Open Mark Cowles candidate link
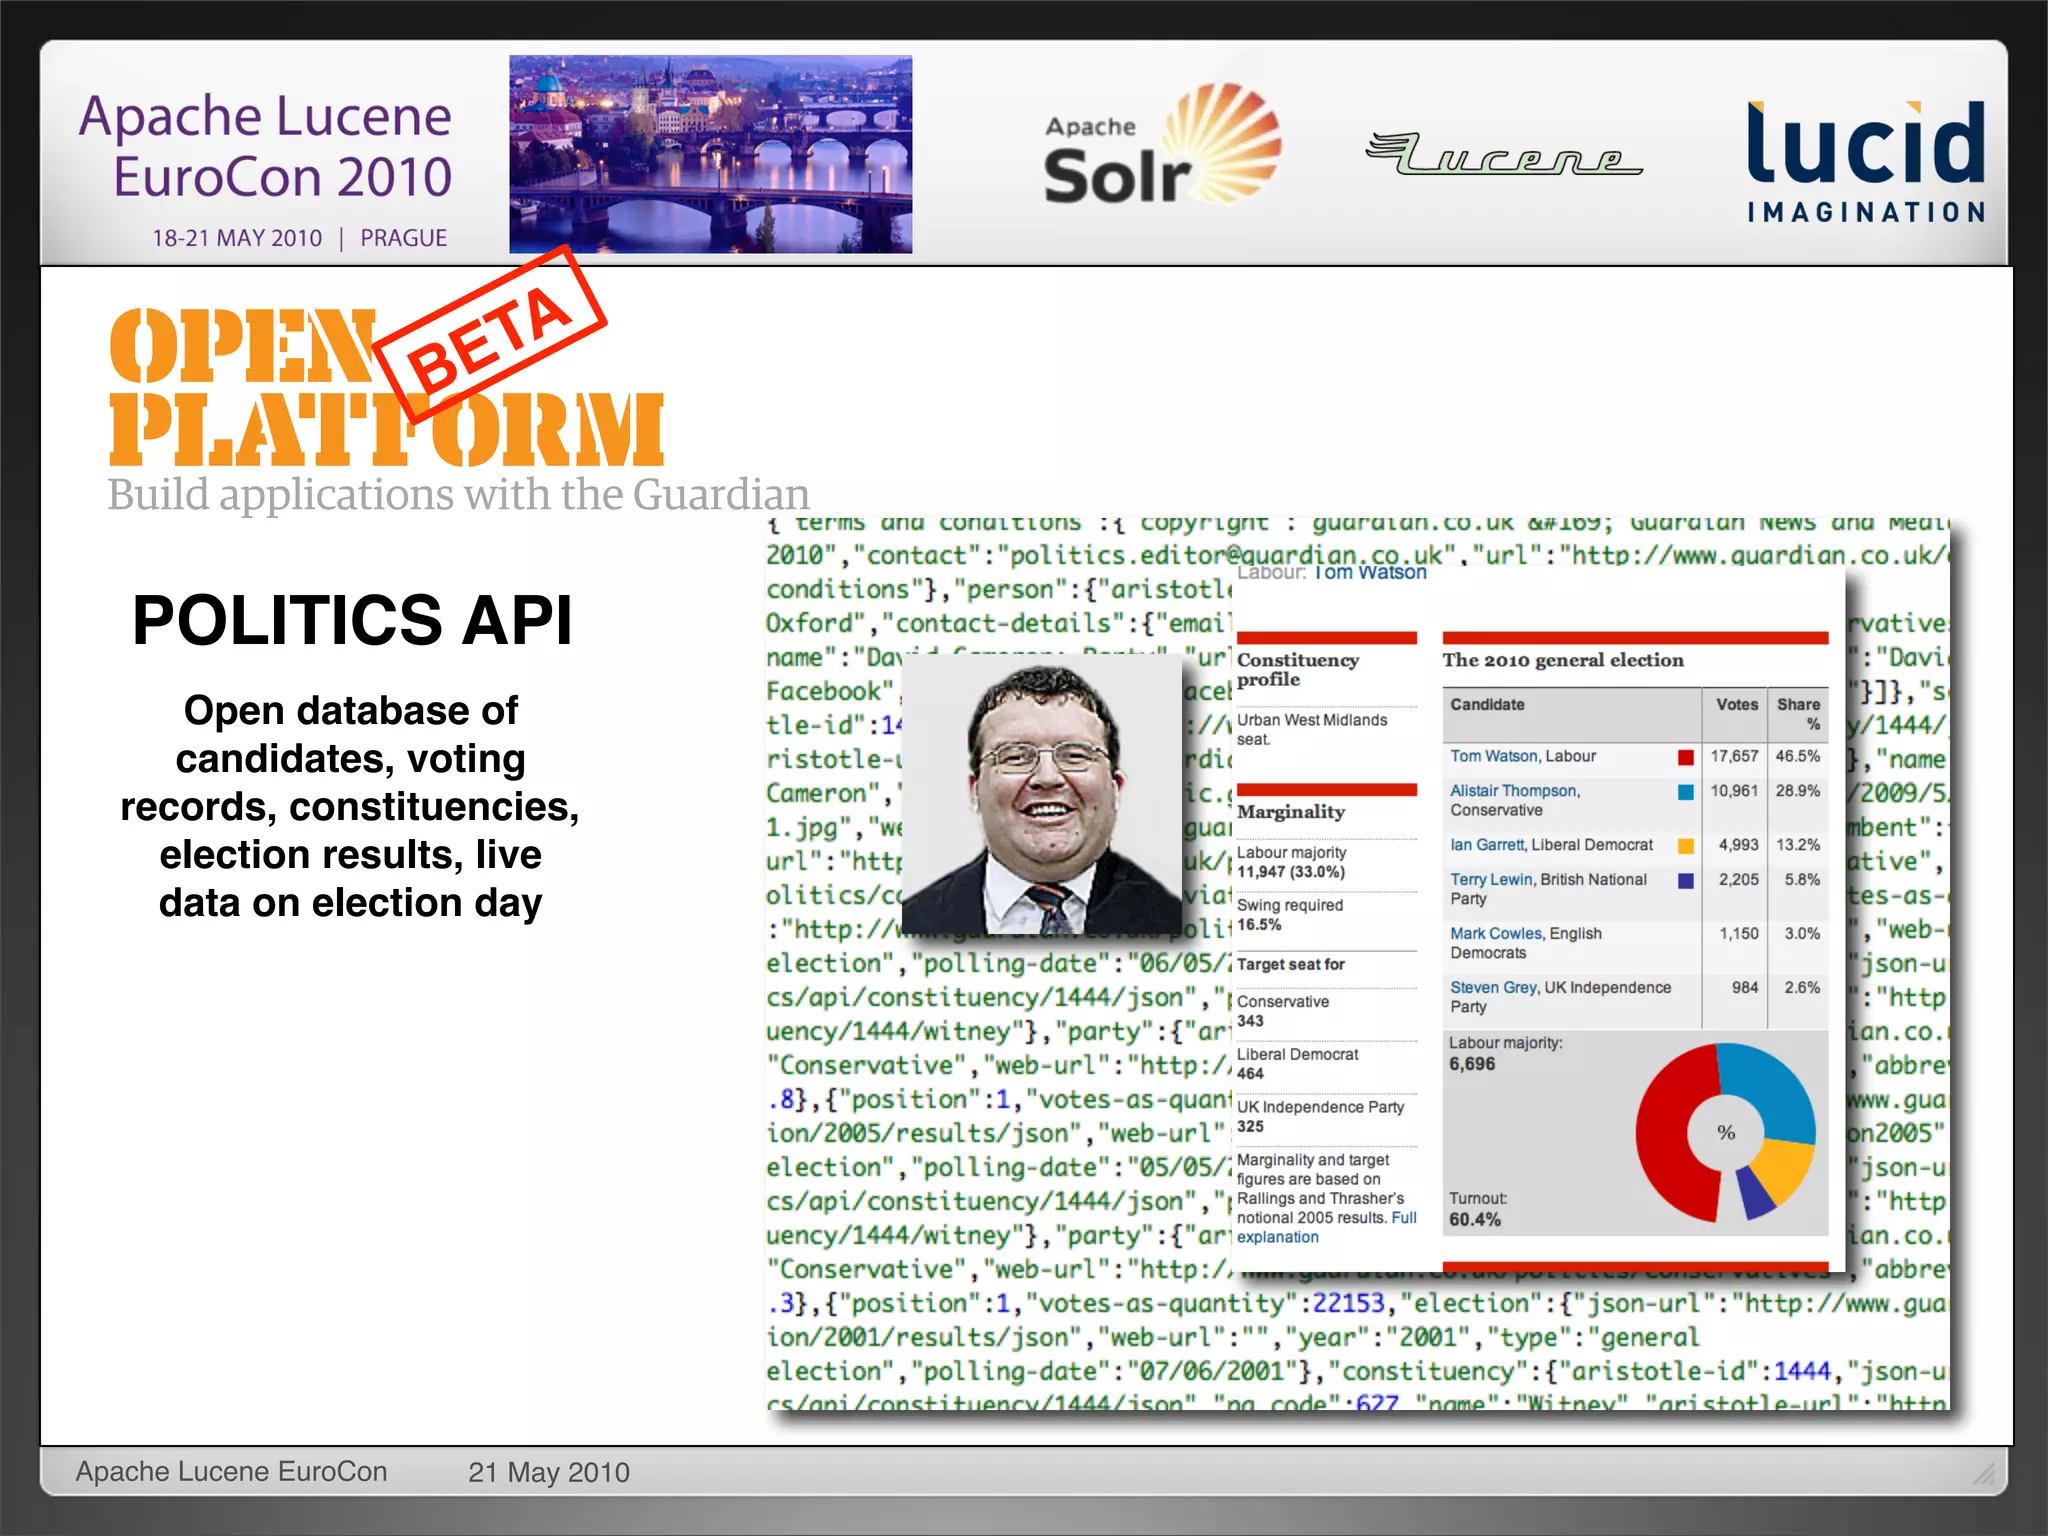Image resolution: width=2048 pixels, height=1536 pixels. coord(1496,934)
